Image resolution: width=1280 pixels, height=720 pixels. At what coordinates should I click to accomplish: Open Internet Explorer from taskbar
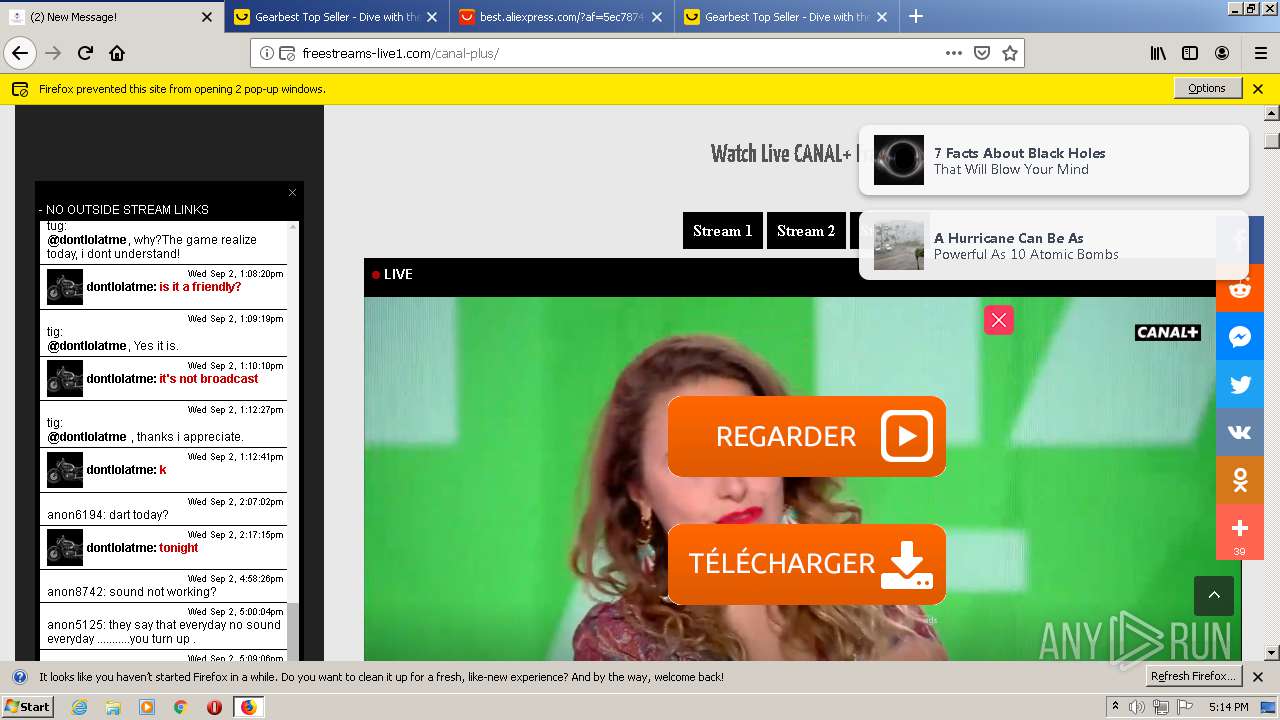(x=80, y=707)
